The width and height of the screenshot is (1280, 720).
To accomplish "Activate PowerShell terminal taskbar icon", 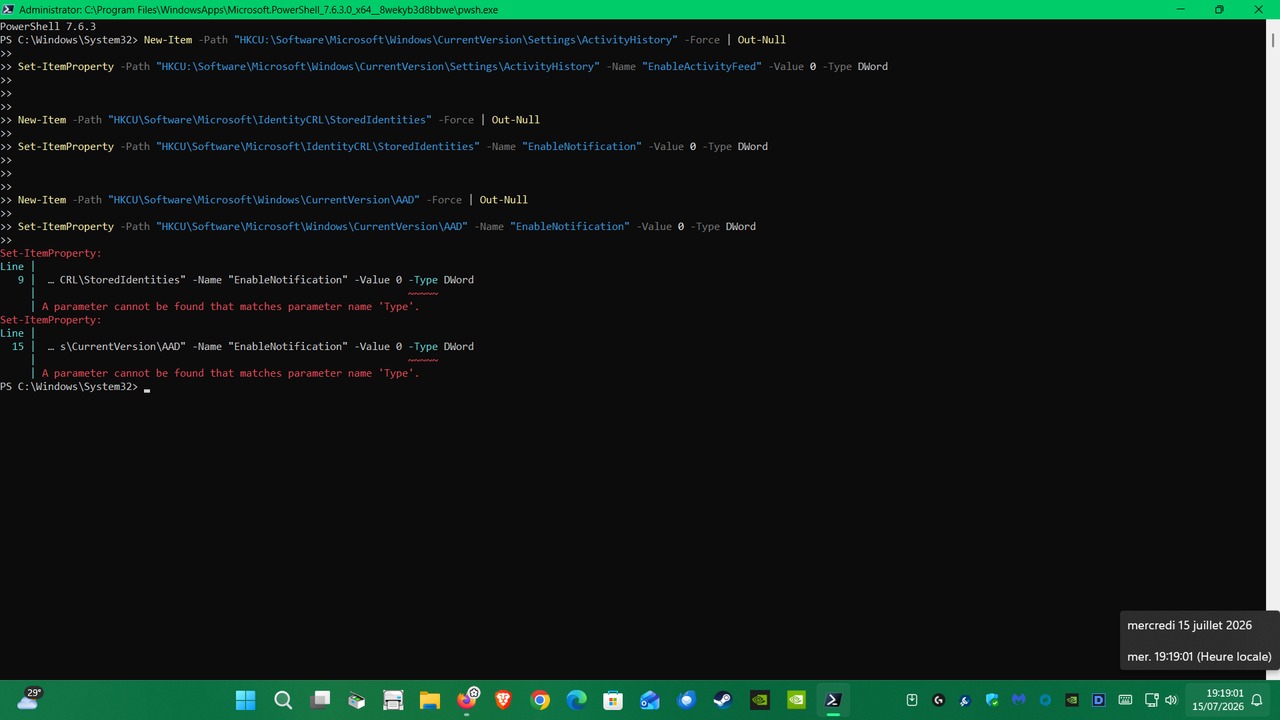I will tap(833, 700).
